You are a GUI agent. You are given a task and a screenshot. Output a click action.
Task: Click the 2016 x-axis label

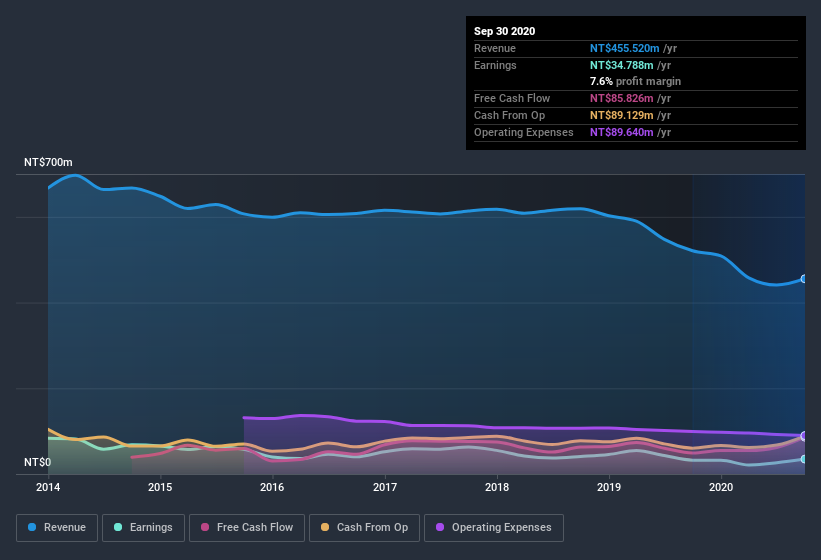[272, 487]
